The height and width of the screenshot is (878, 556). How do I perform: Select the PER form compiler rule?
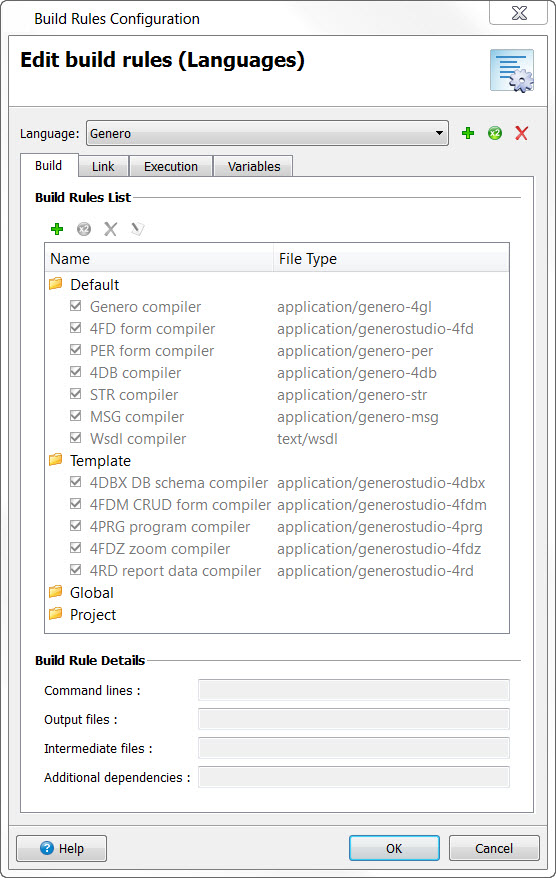[152, 351]
